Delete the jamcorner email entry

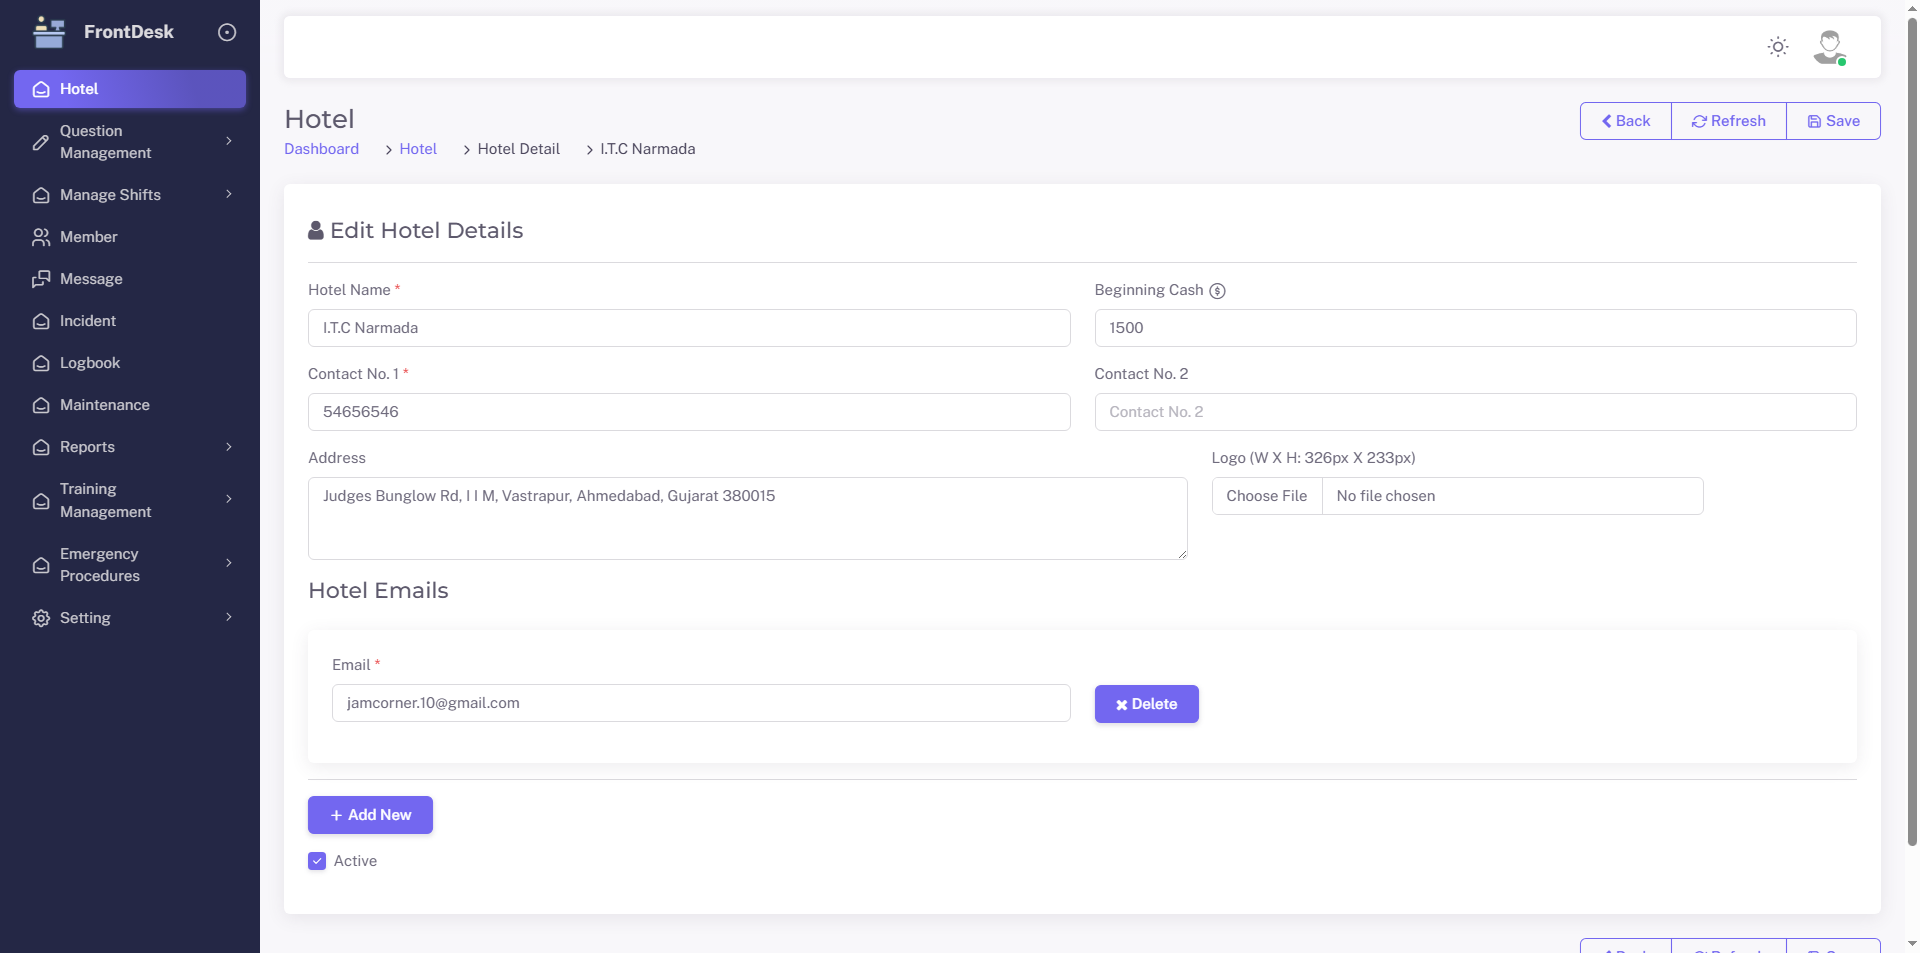tap(1146, 704)
